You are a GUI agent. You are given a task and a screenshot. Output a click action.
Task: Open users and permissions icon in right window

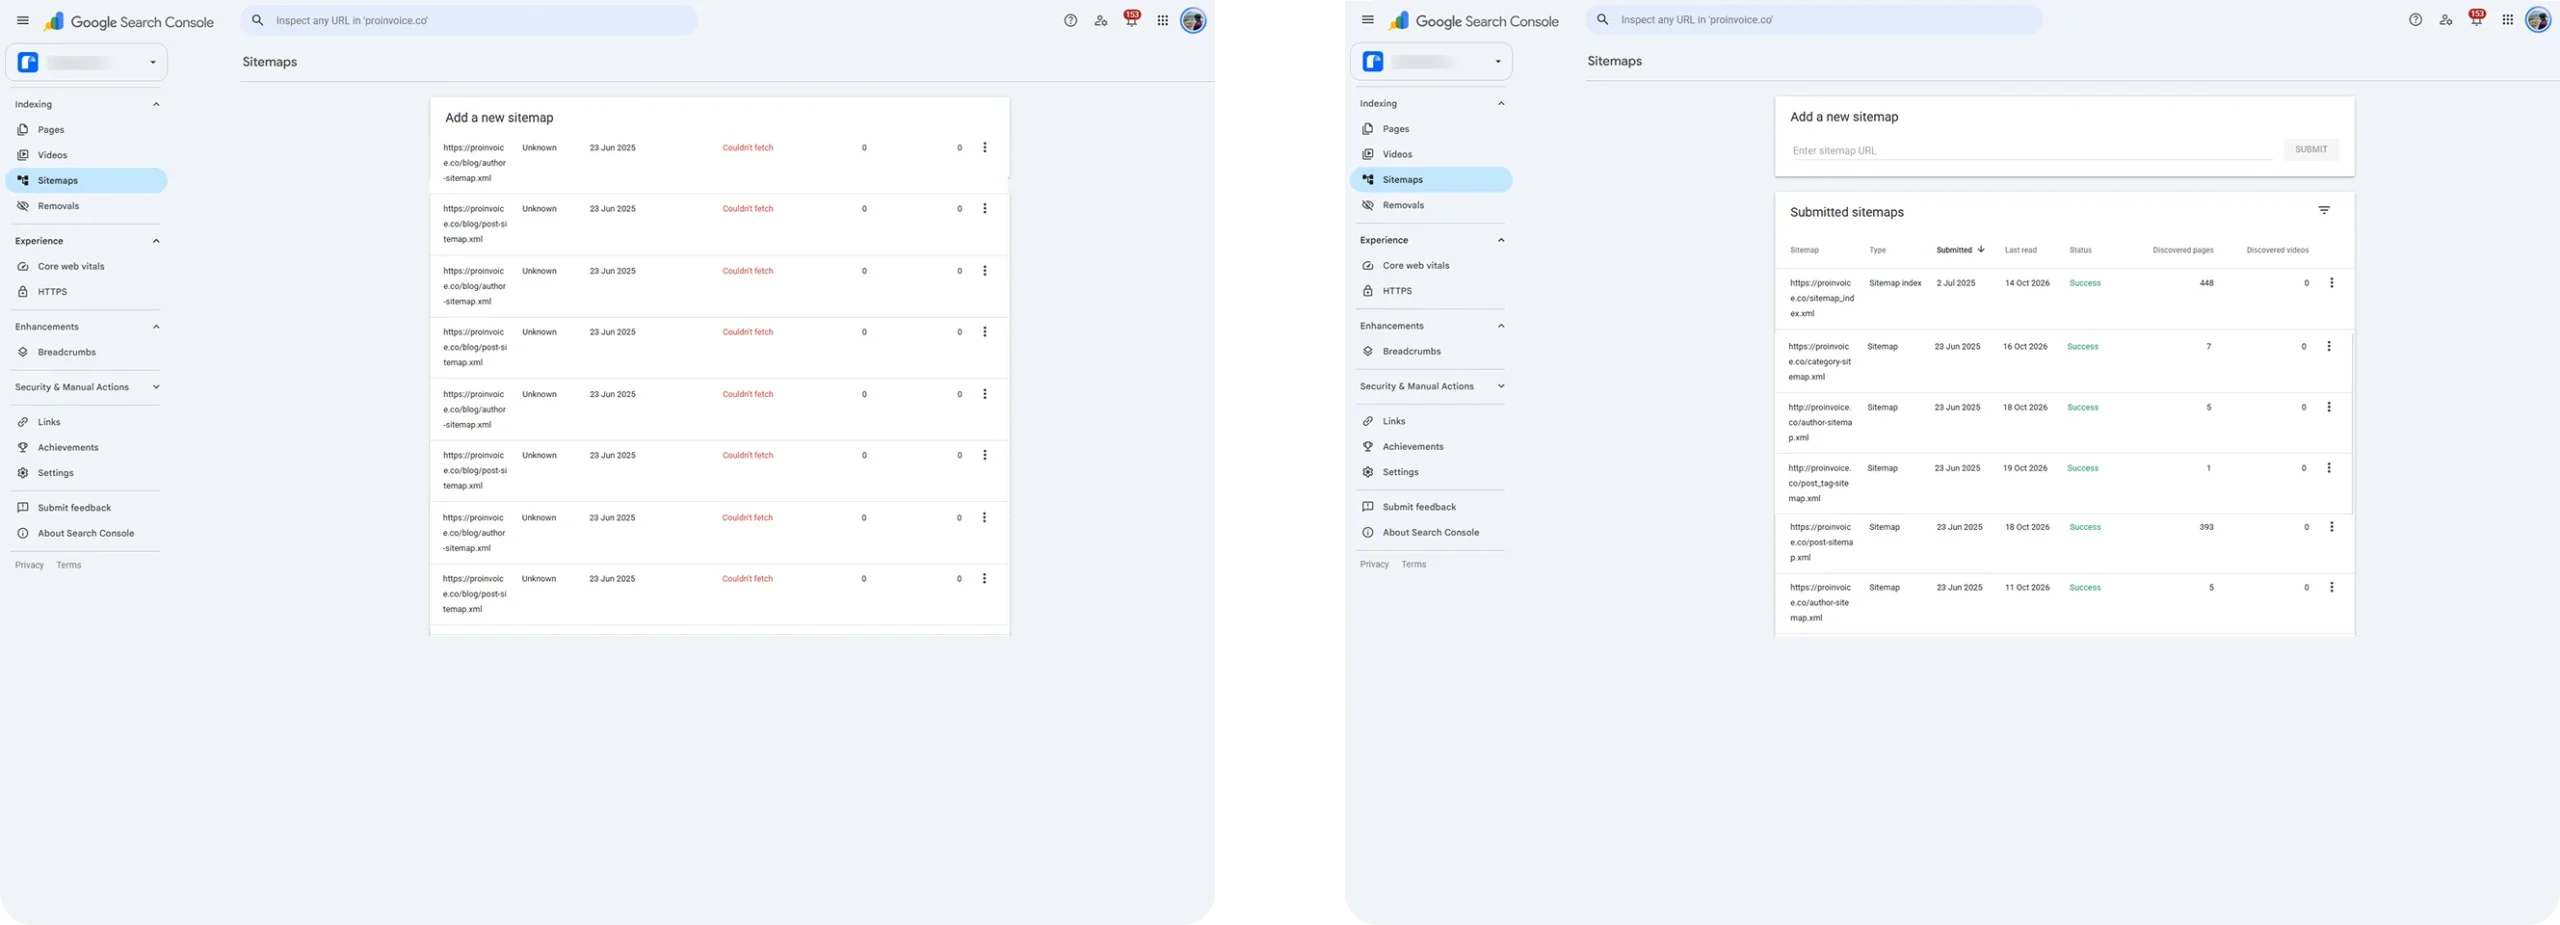[2445, 20]
